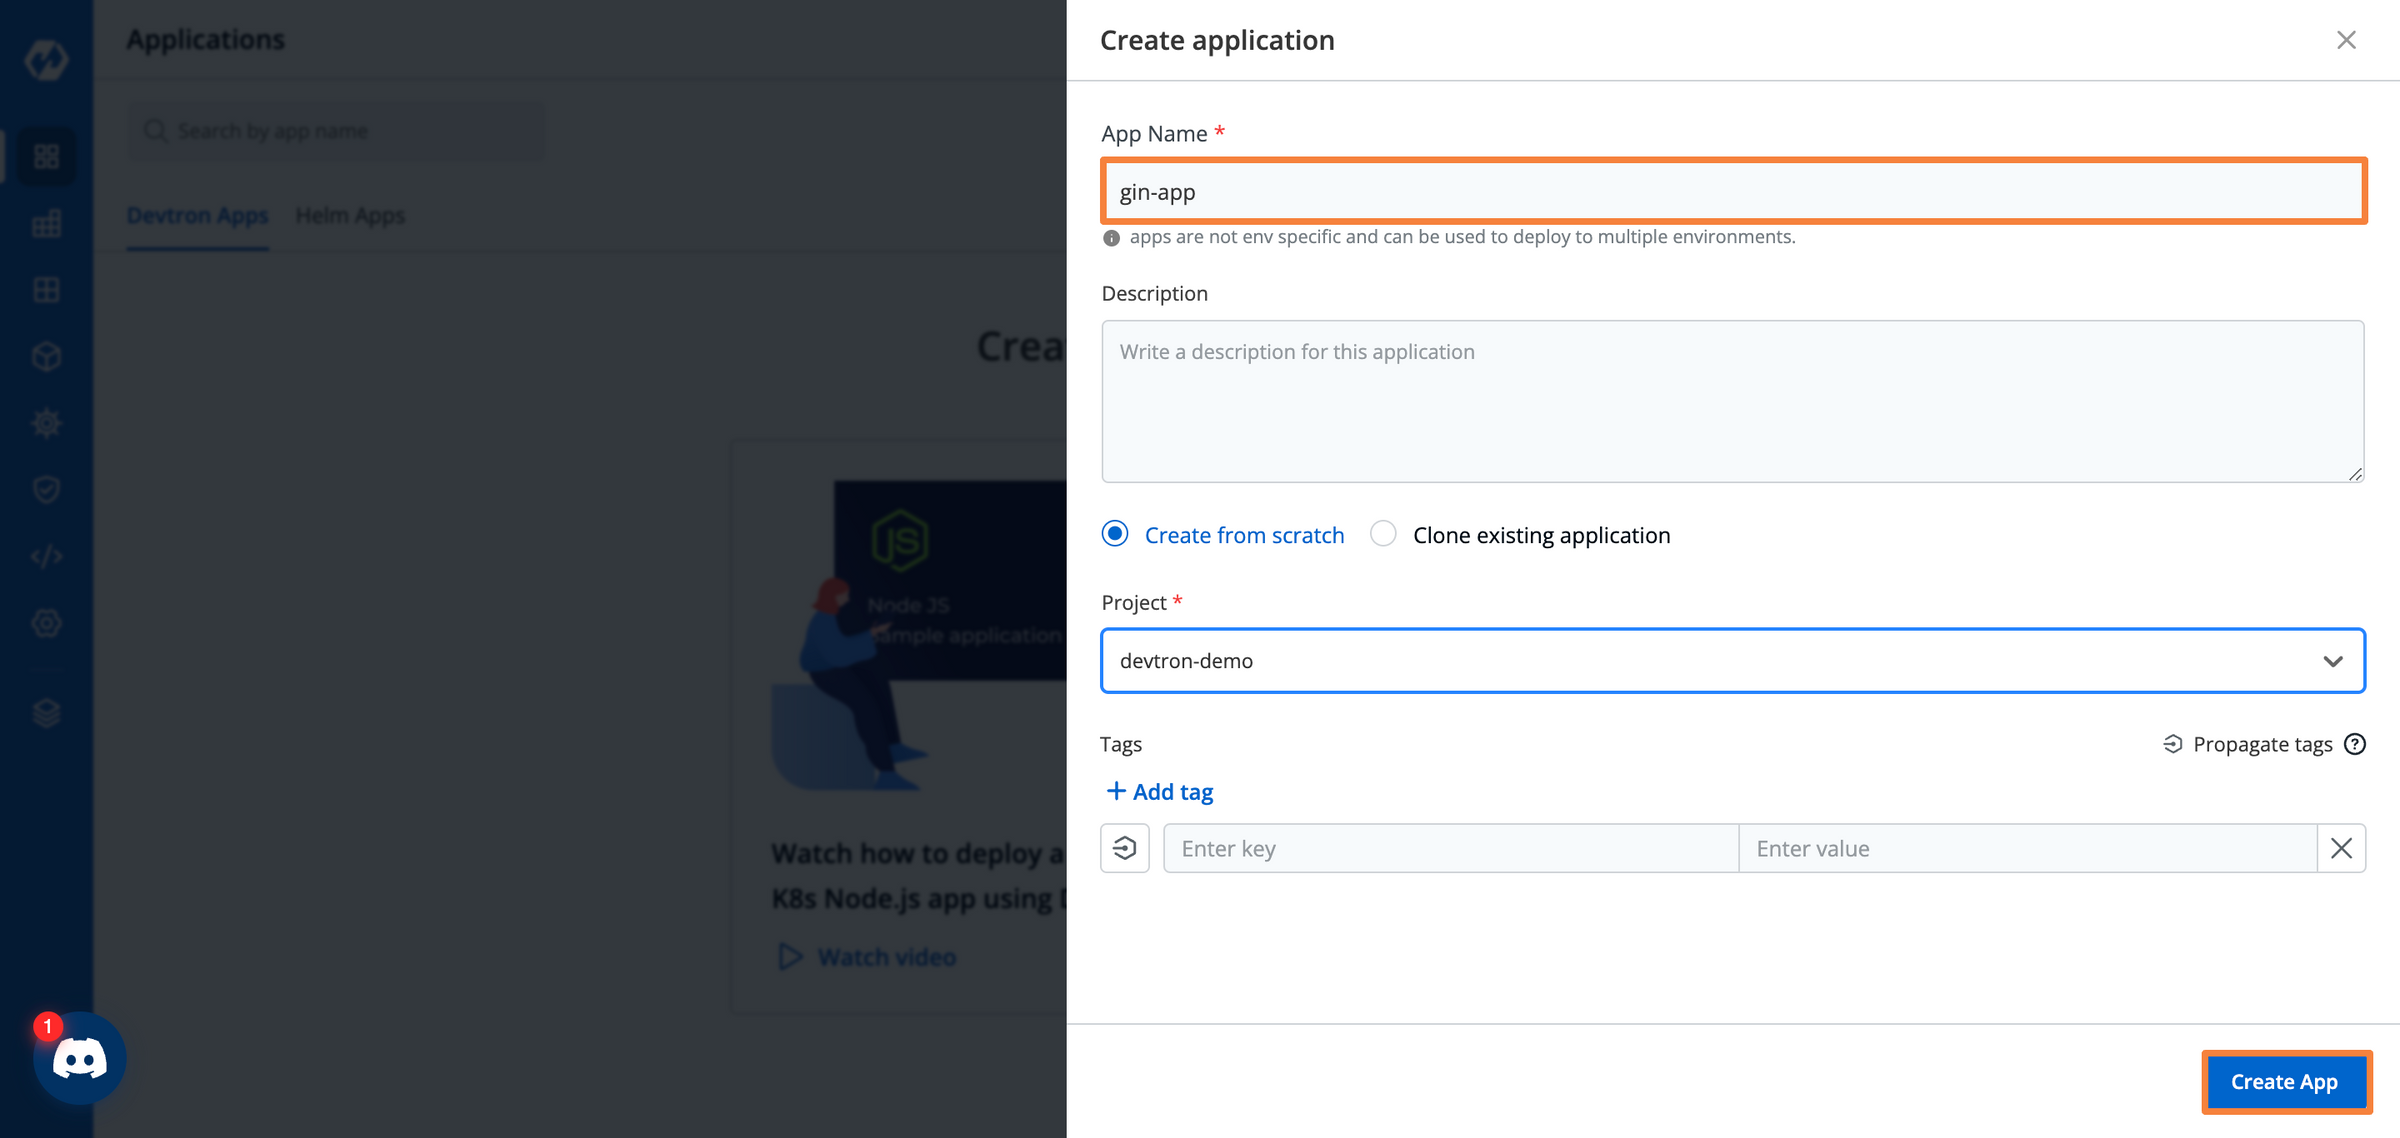
Task: Select the Jobs icon in the sidebar
Action: 46,224
